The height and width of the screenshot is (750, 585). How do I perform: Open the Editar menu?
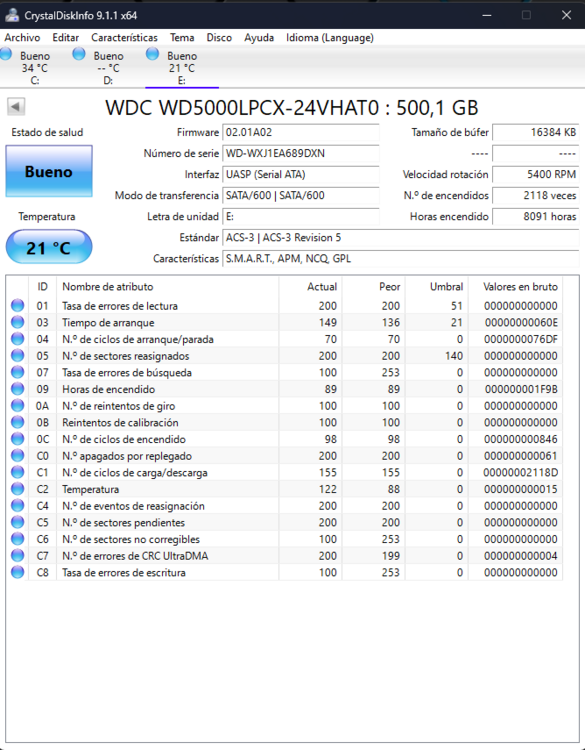pos(66,37)
